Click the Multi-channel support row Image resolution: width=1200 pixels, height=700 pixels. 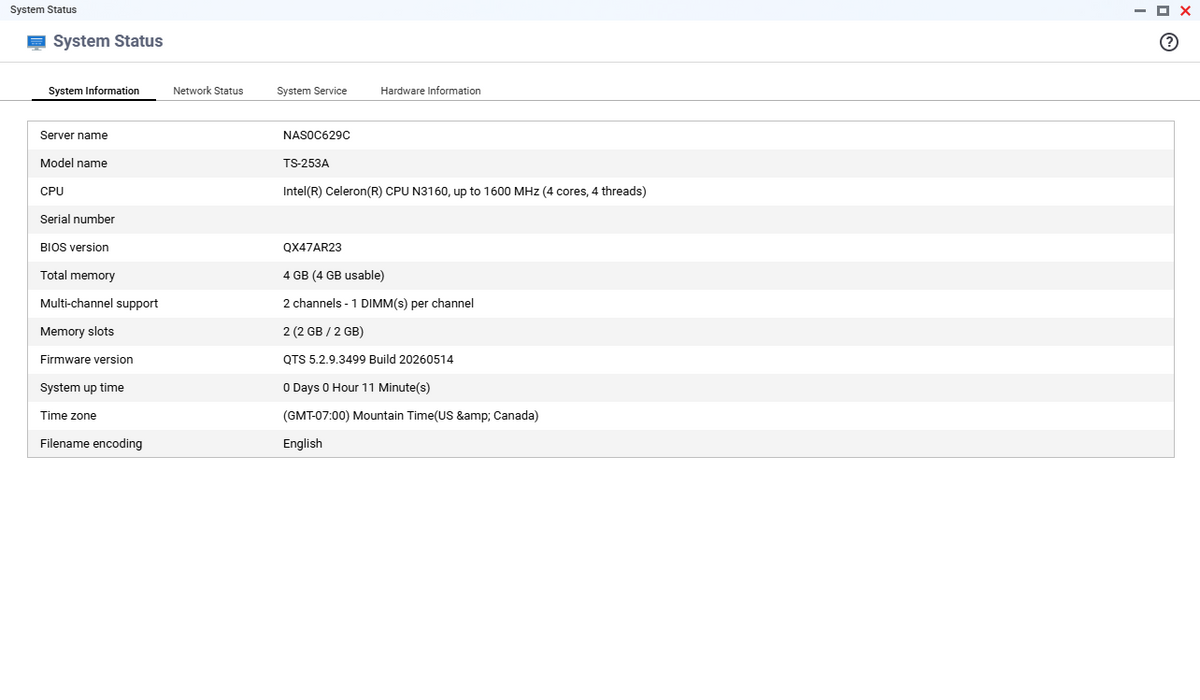(600, 303)
